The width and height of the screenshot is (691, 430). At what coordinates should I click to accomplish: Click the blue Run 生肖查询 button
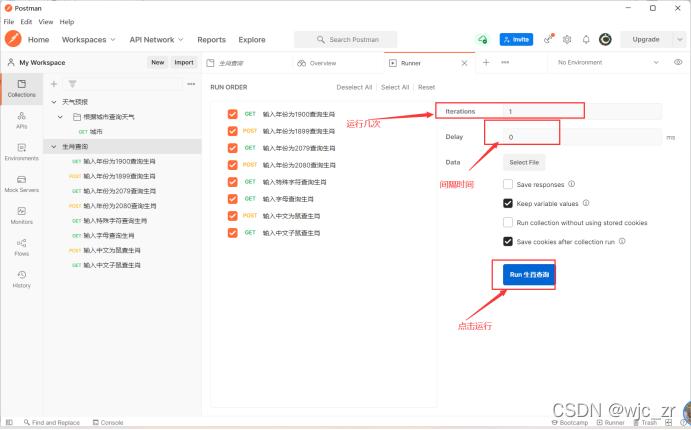(x=529, y=274)
